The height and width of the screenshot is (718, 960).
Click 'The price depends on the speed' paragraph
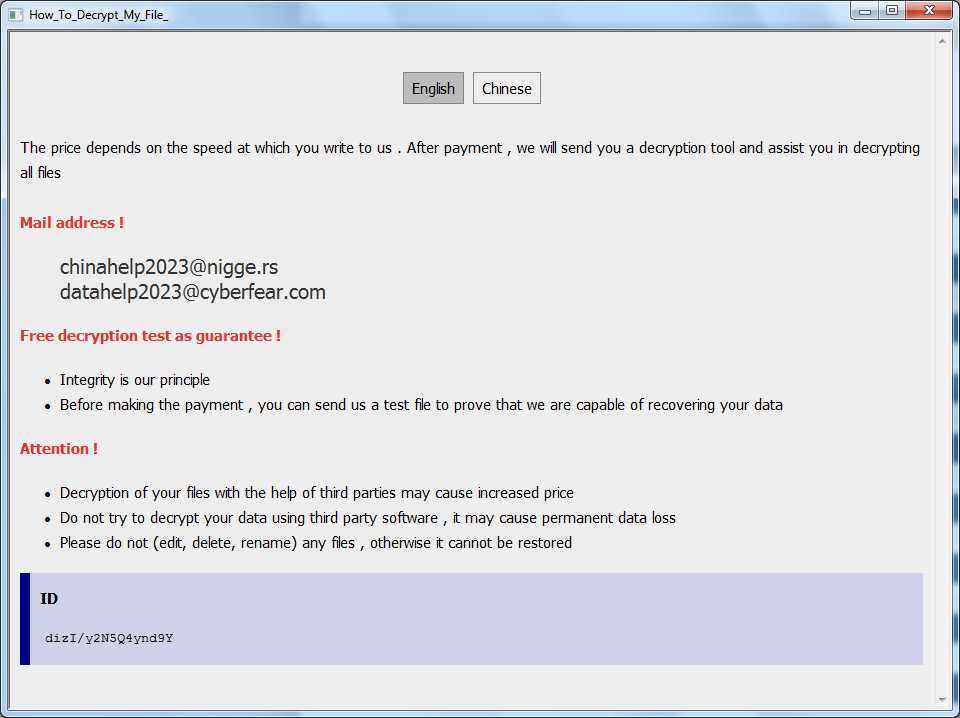click(470, 160)
